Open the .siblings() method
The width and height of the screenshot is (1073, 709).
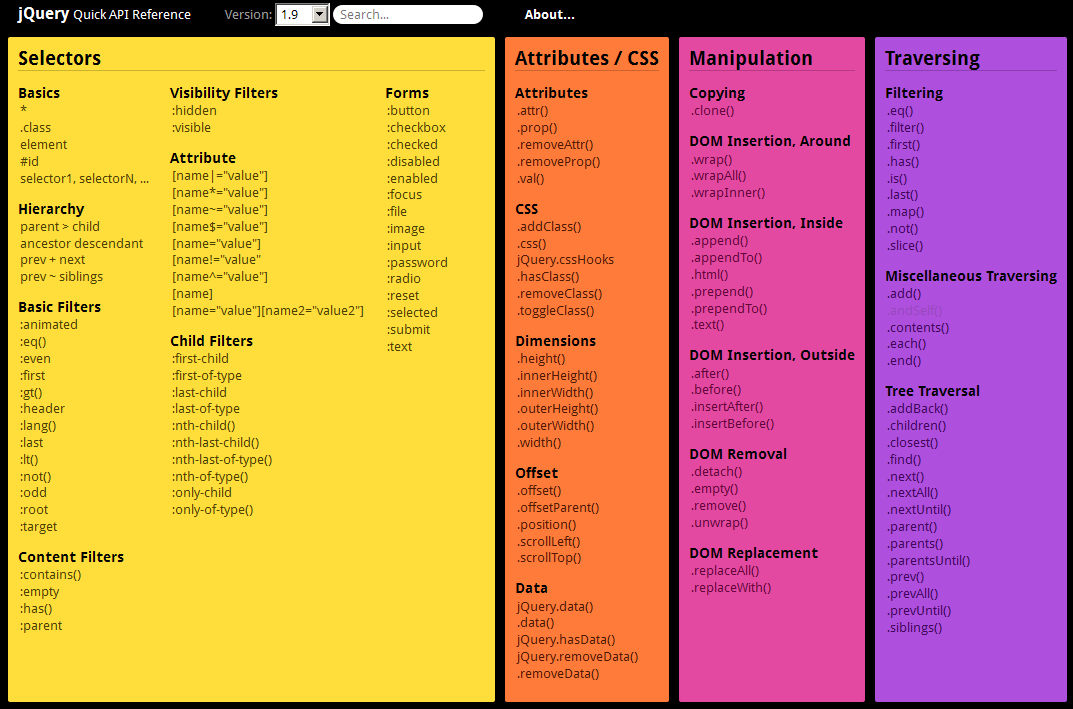(914, 628)
